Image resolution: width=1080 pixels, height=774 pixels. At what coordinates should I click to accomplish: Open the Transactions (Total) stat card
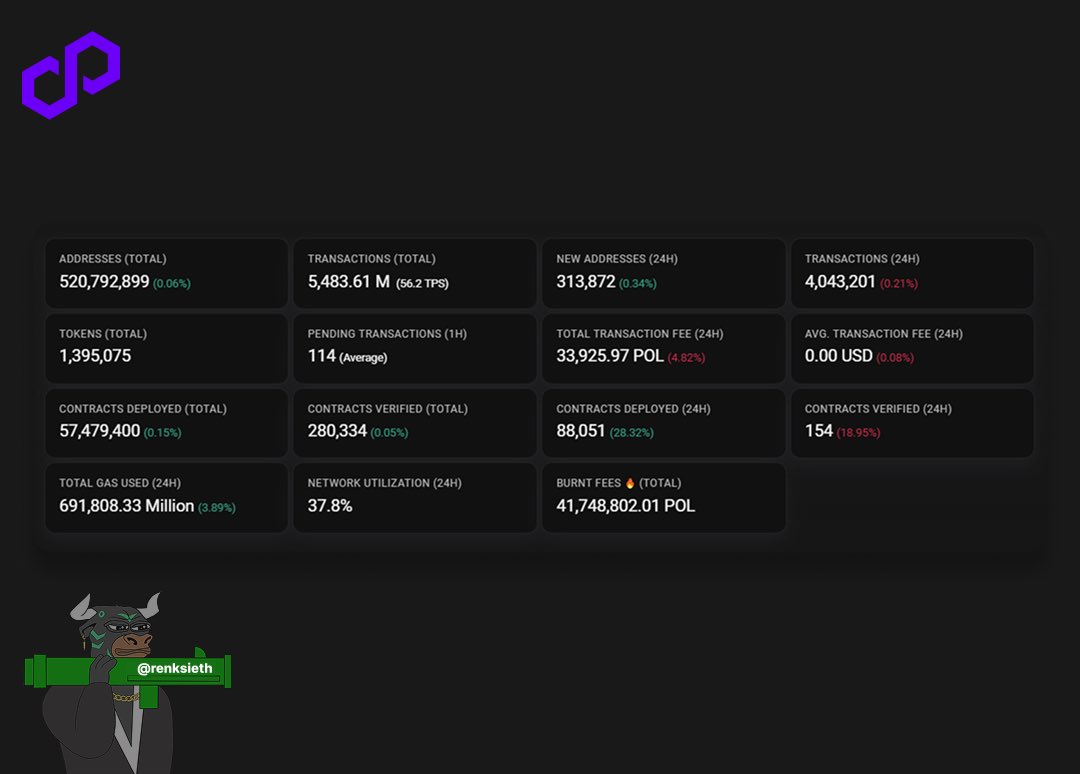click(414, 272)
